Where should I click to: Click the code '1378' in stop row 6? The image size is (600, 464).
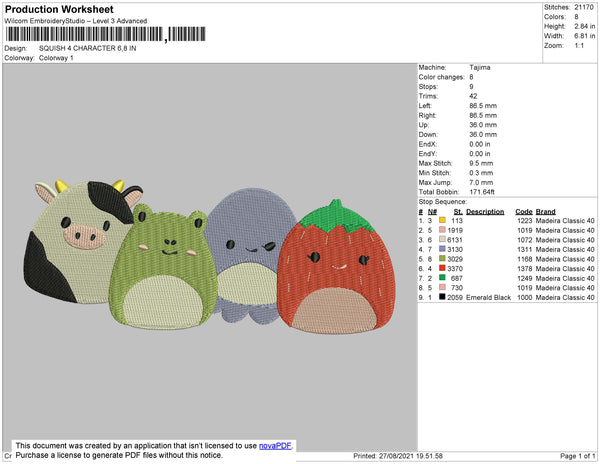(525, 269)
